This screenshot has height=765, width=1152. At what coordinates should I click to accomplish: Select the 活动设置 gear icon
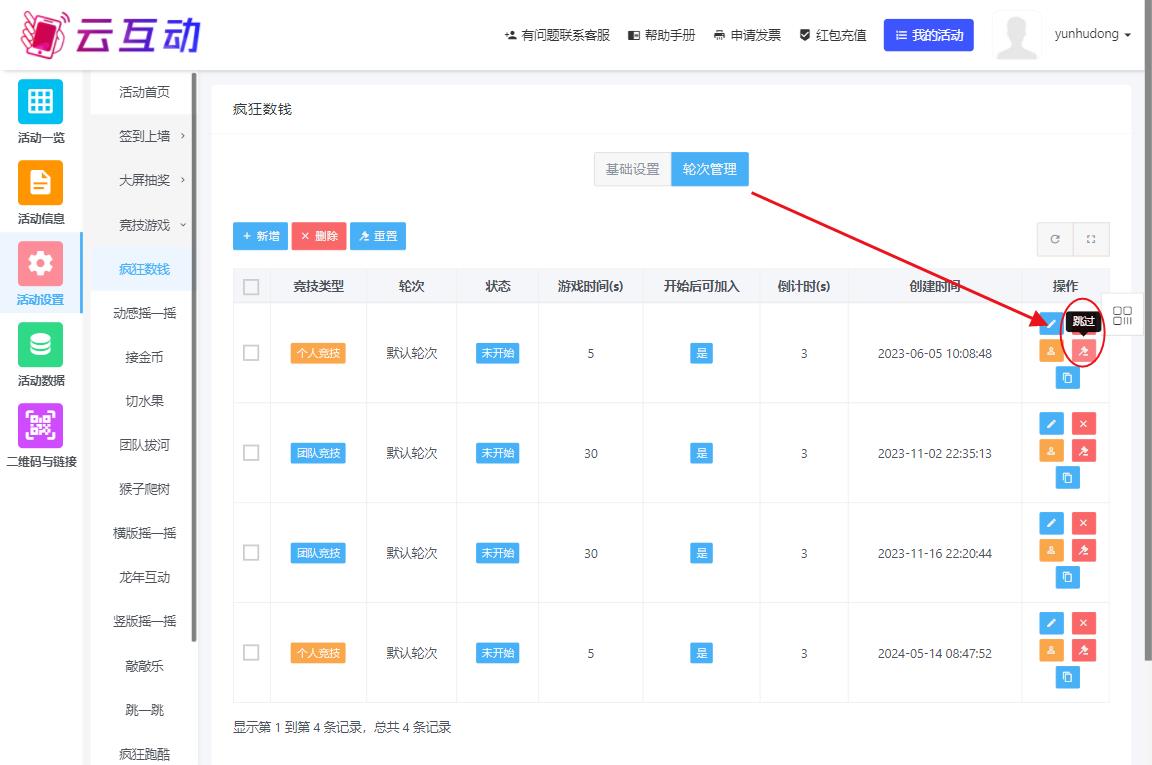coord(40,263)
